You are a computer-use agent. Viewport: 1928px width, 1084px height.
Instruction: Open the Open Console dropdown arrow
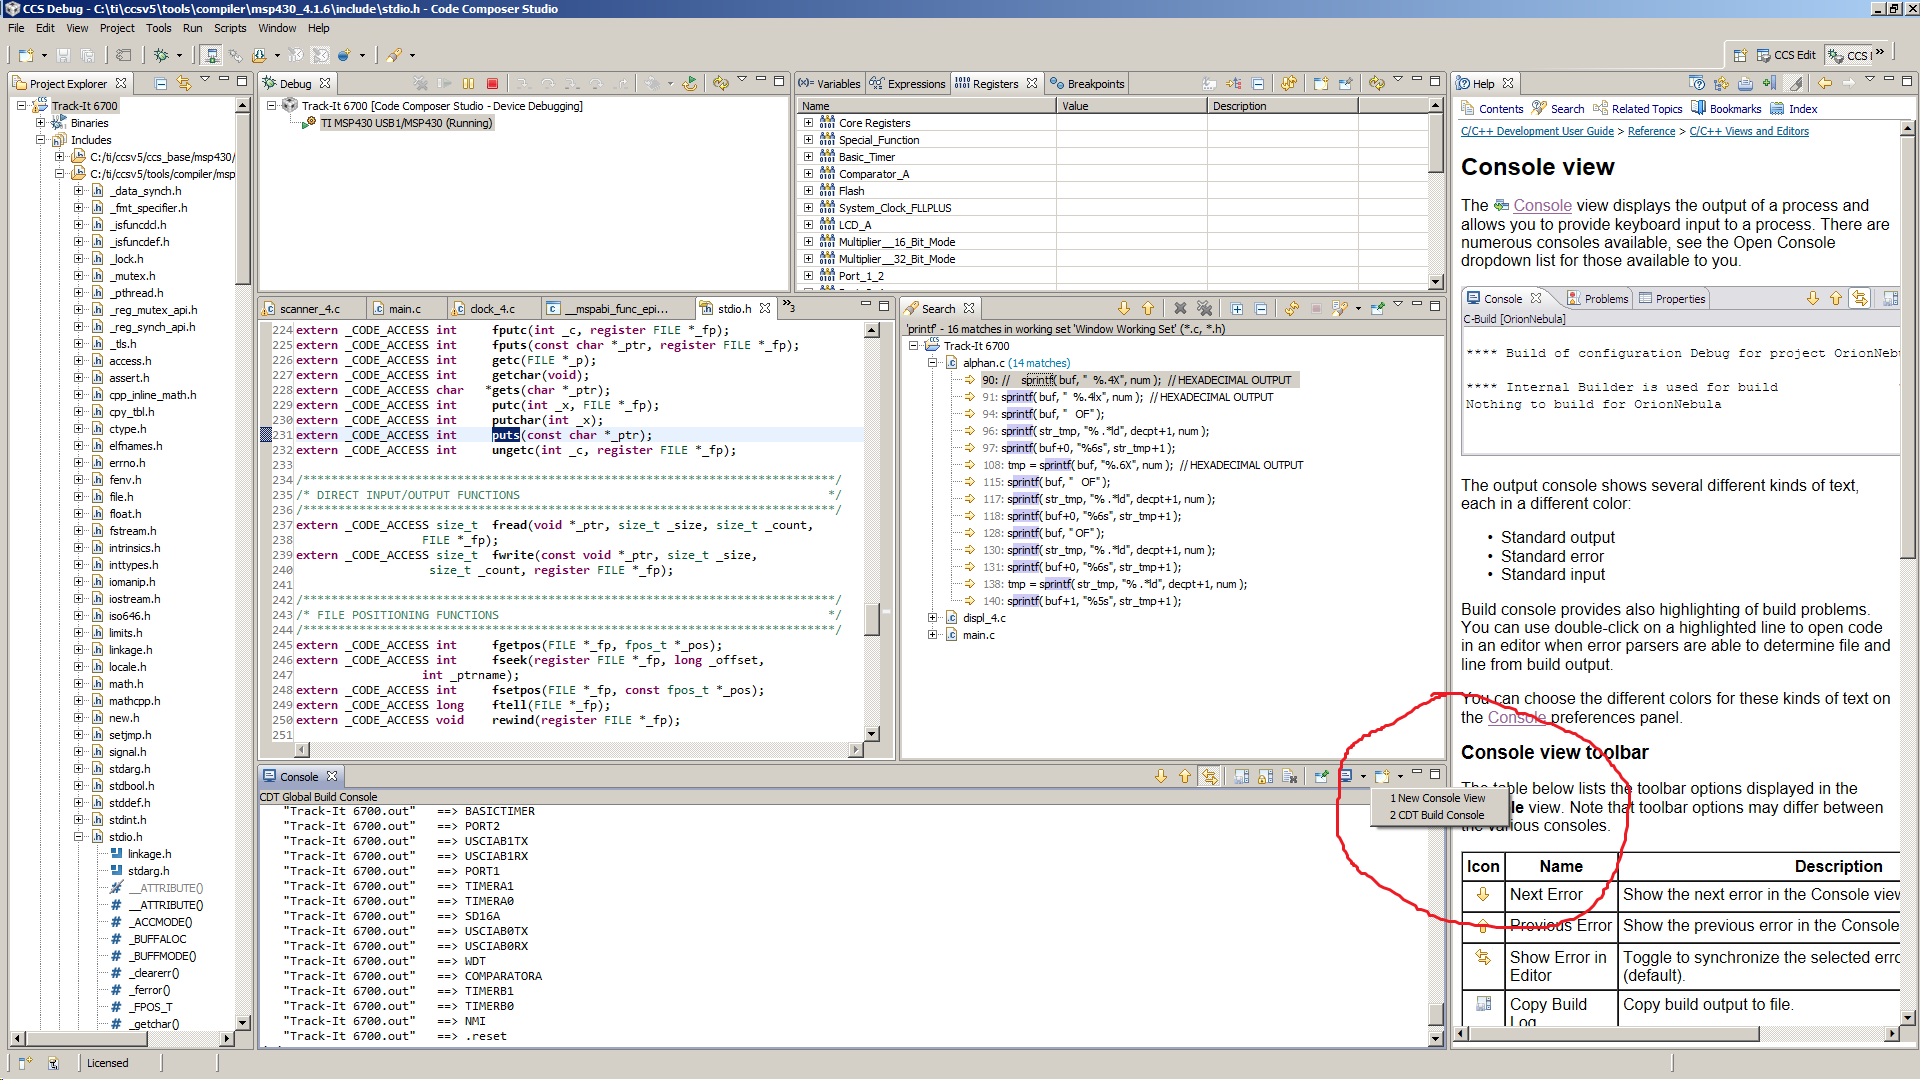pyautogui.click(x=1400, y=777)
